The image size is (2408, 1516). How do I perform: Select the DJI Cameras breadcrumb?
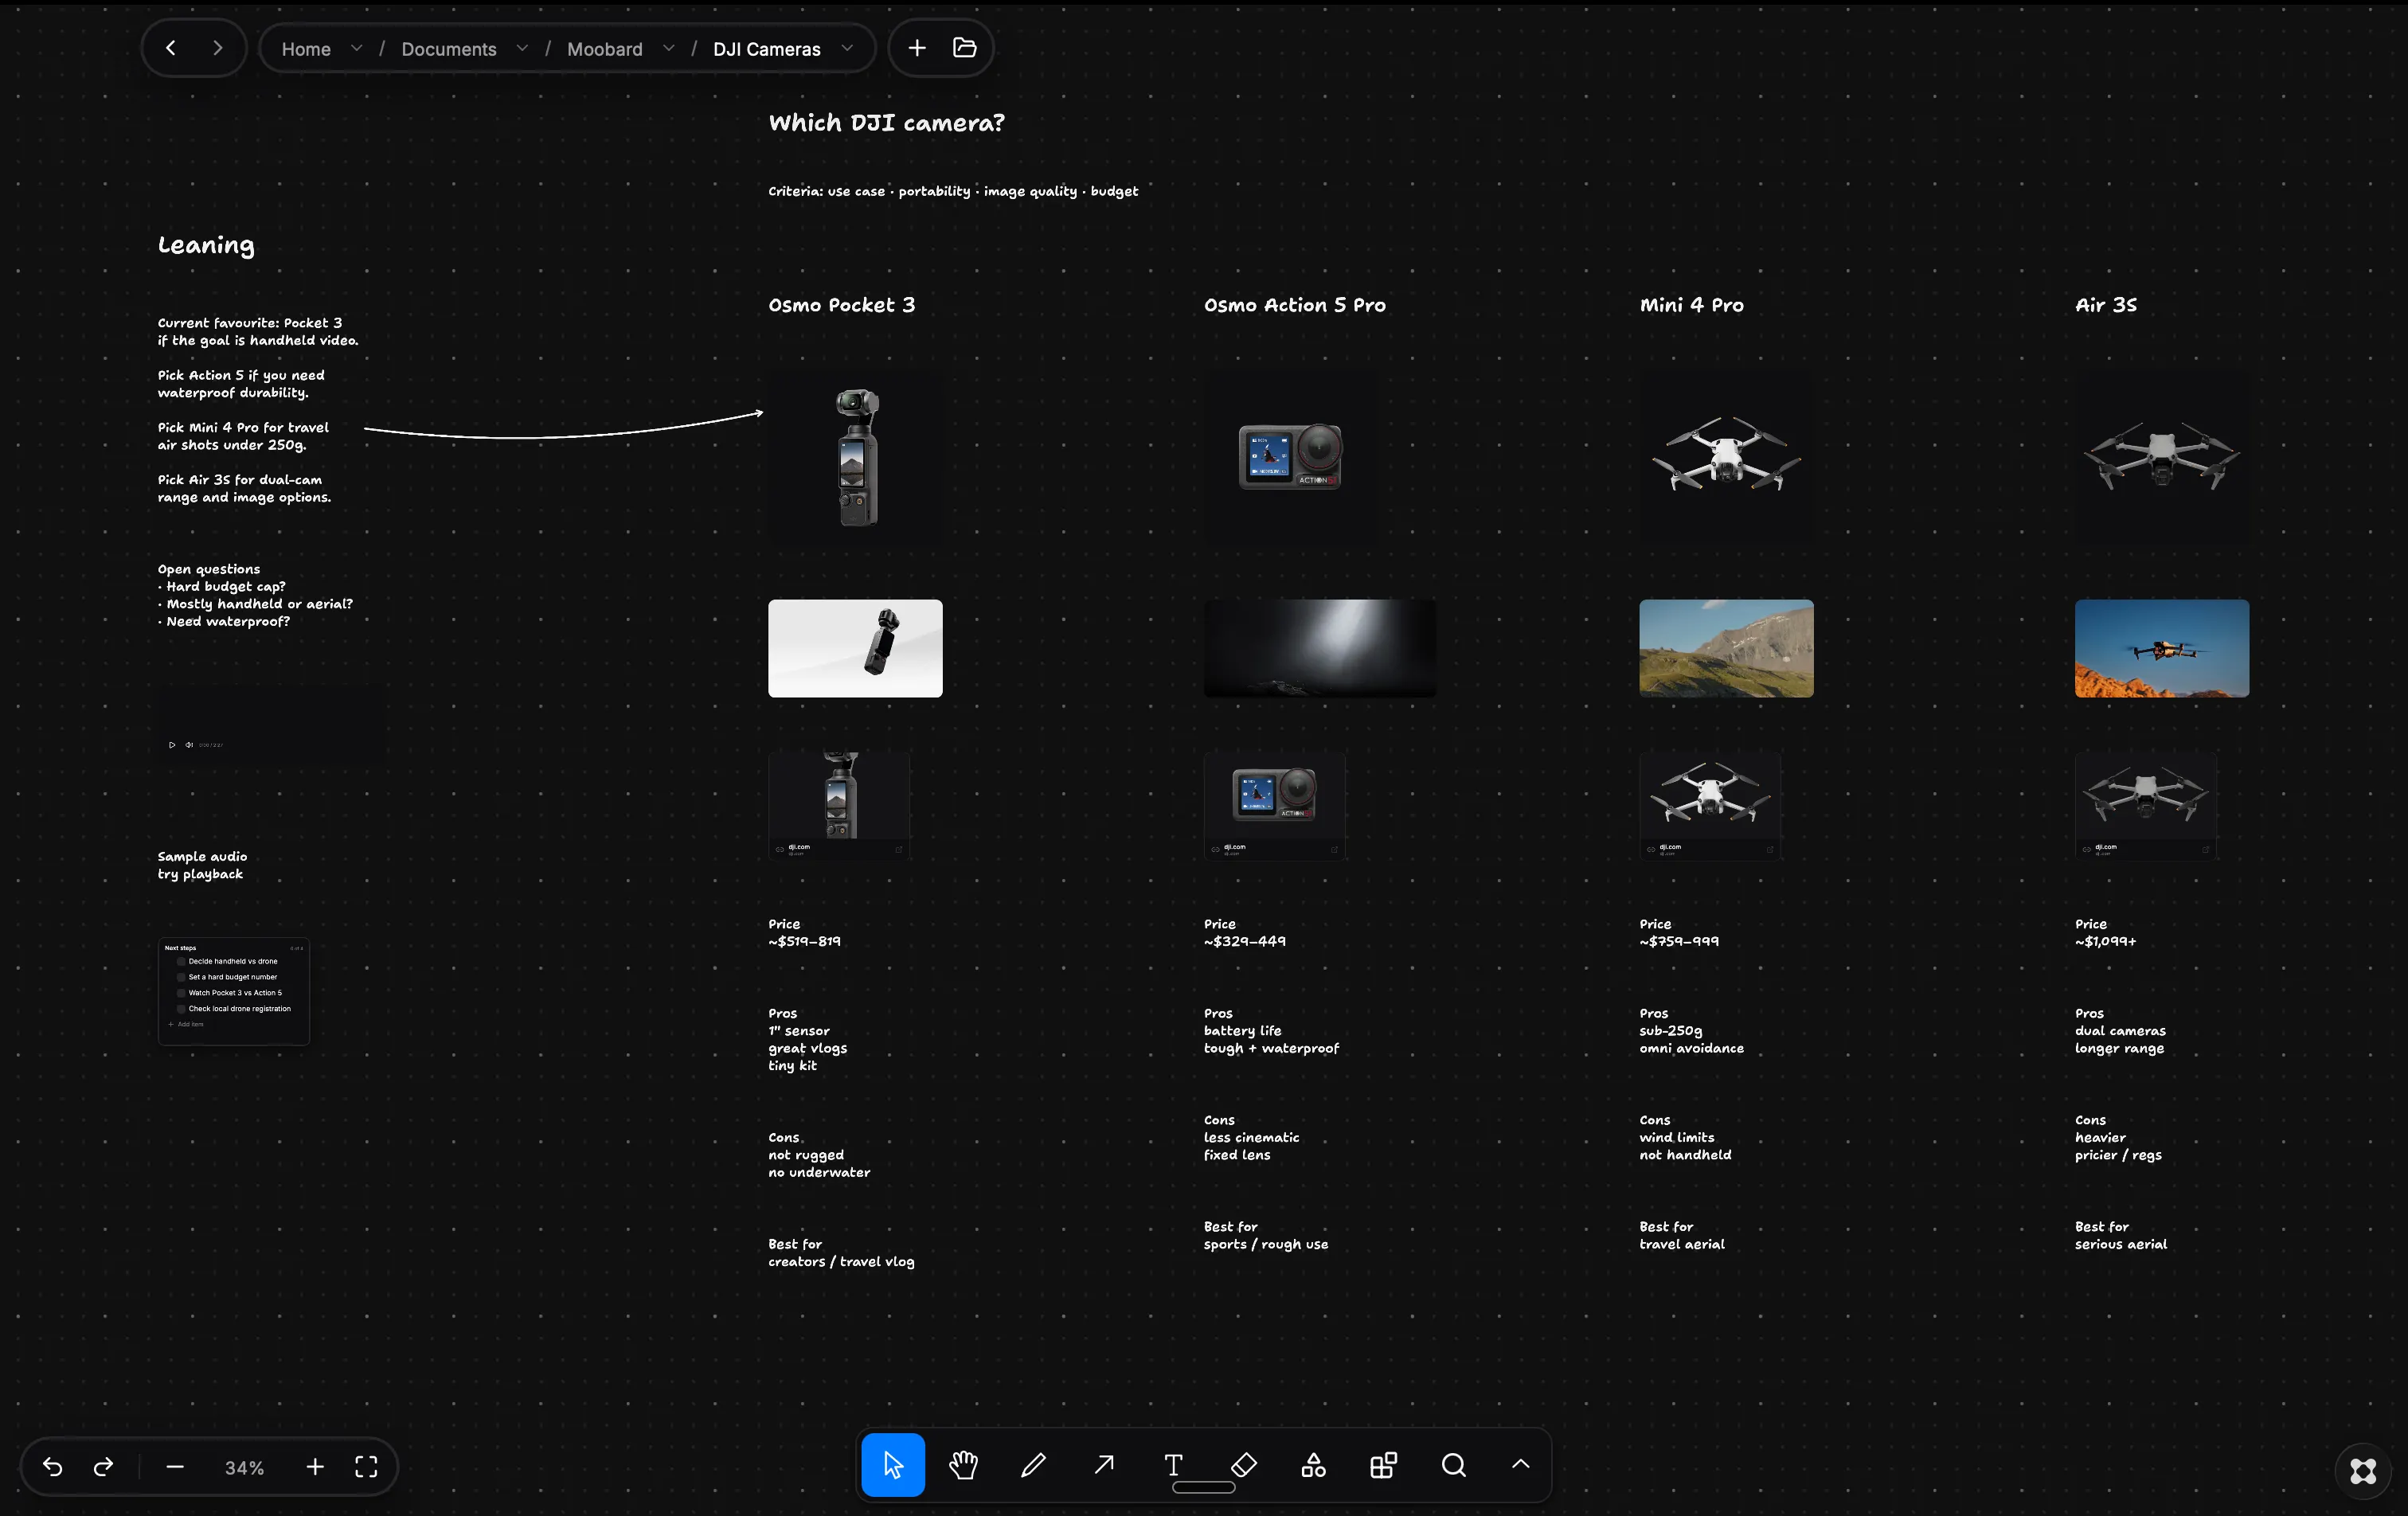pos(767,49)
